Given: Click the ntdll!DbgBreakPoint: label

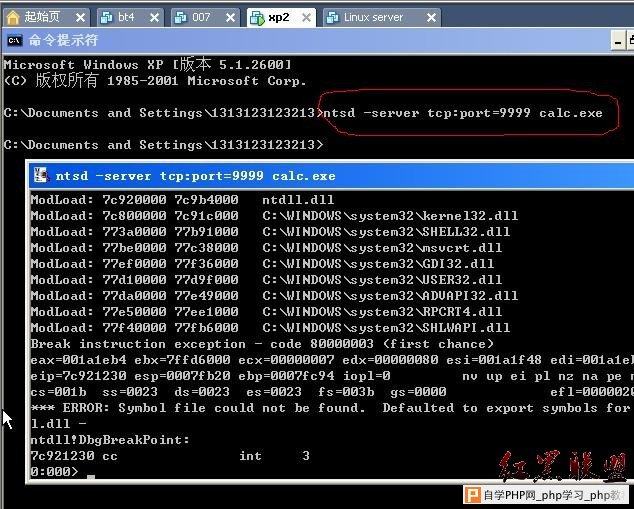Looking at the screenshot, I should coord(110,439).
